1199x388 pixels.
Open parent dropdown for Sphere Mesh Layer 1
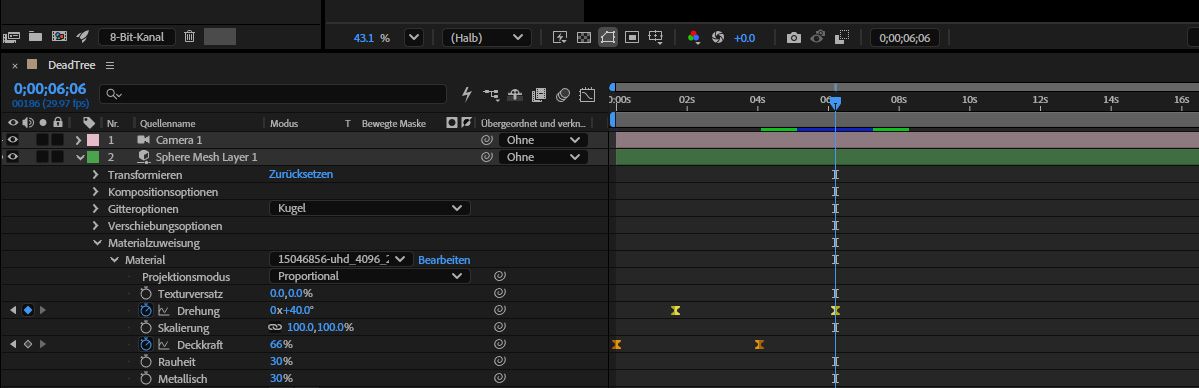(543, 157)
